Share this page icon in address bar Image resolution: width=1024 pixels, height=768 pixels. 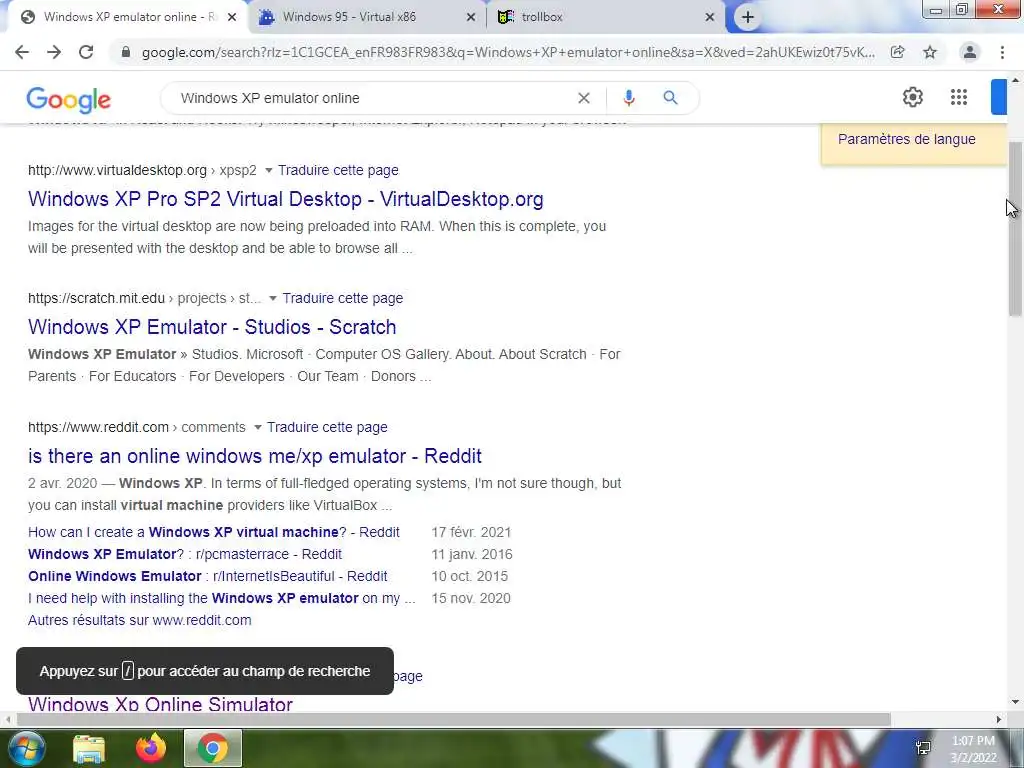coord(897,52)
